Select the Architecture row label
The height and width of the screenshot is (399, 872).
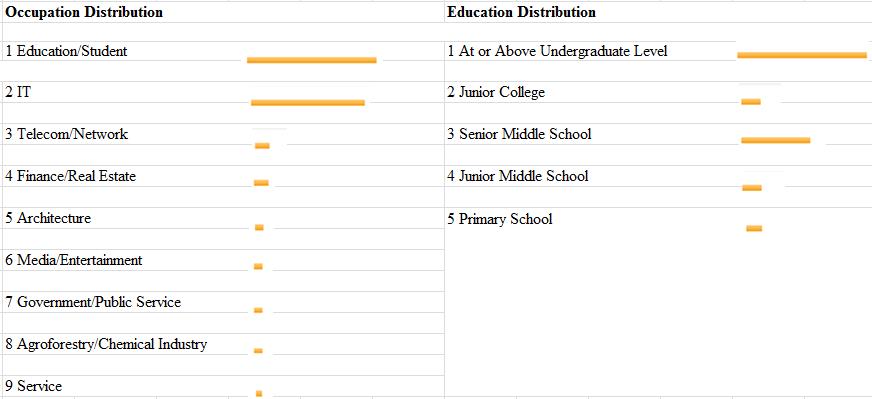tap(48, 218)
